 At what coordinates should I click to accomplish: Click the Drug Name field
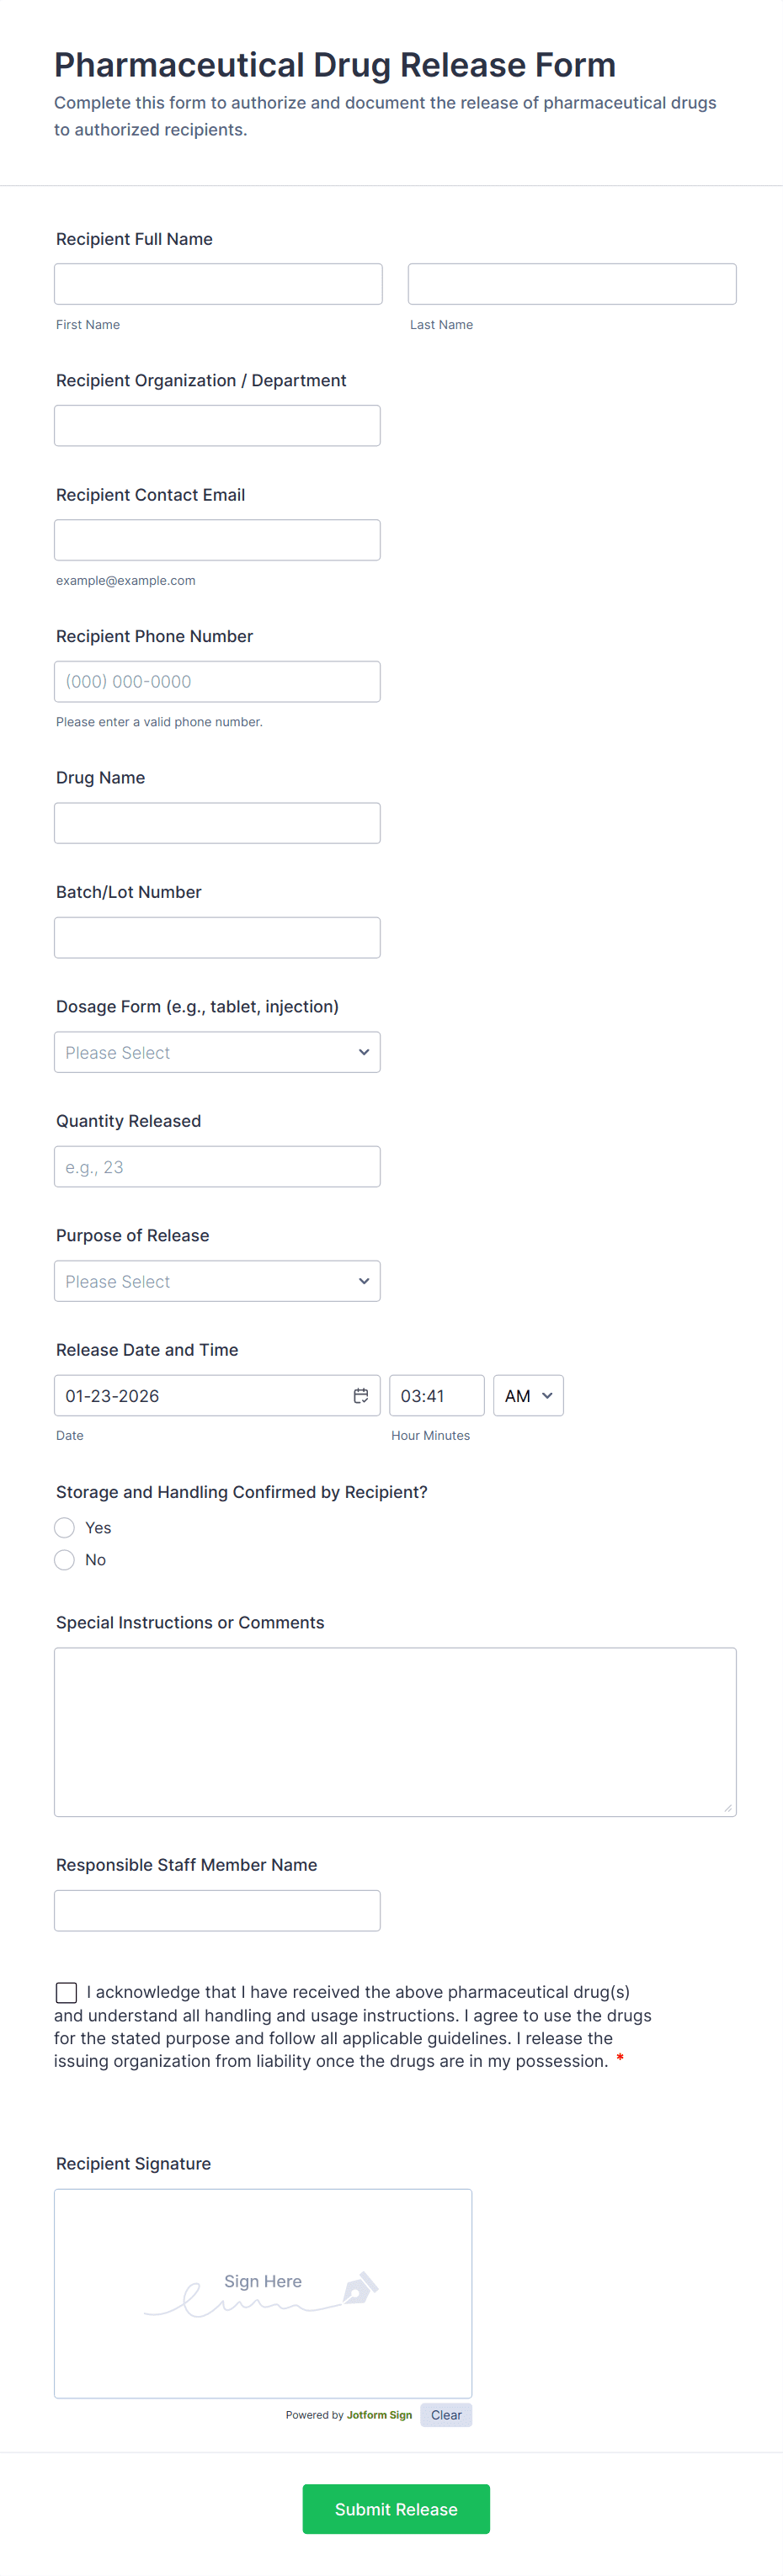[217, 822]
